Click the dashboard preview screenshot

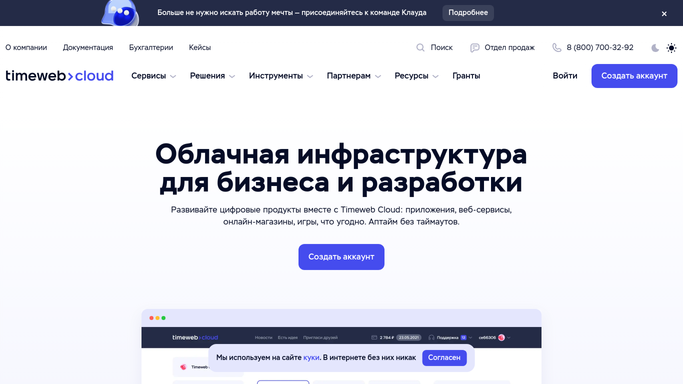[342, 347]
